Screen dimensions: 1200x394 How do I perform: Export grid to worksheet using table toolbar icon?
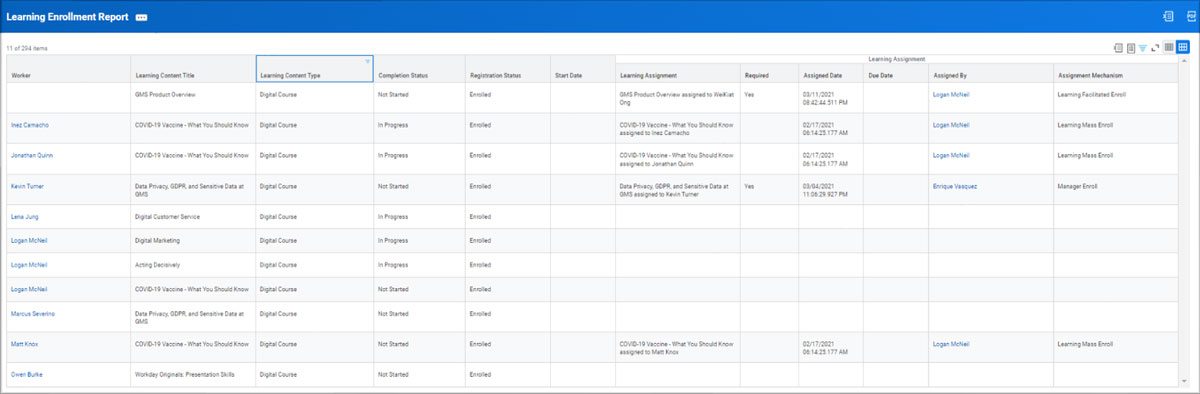point(1131,47)
